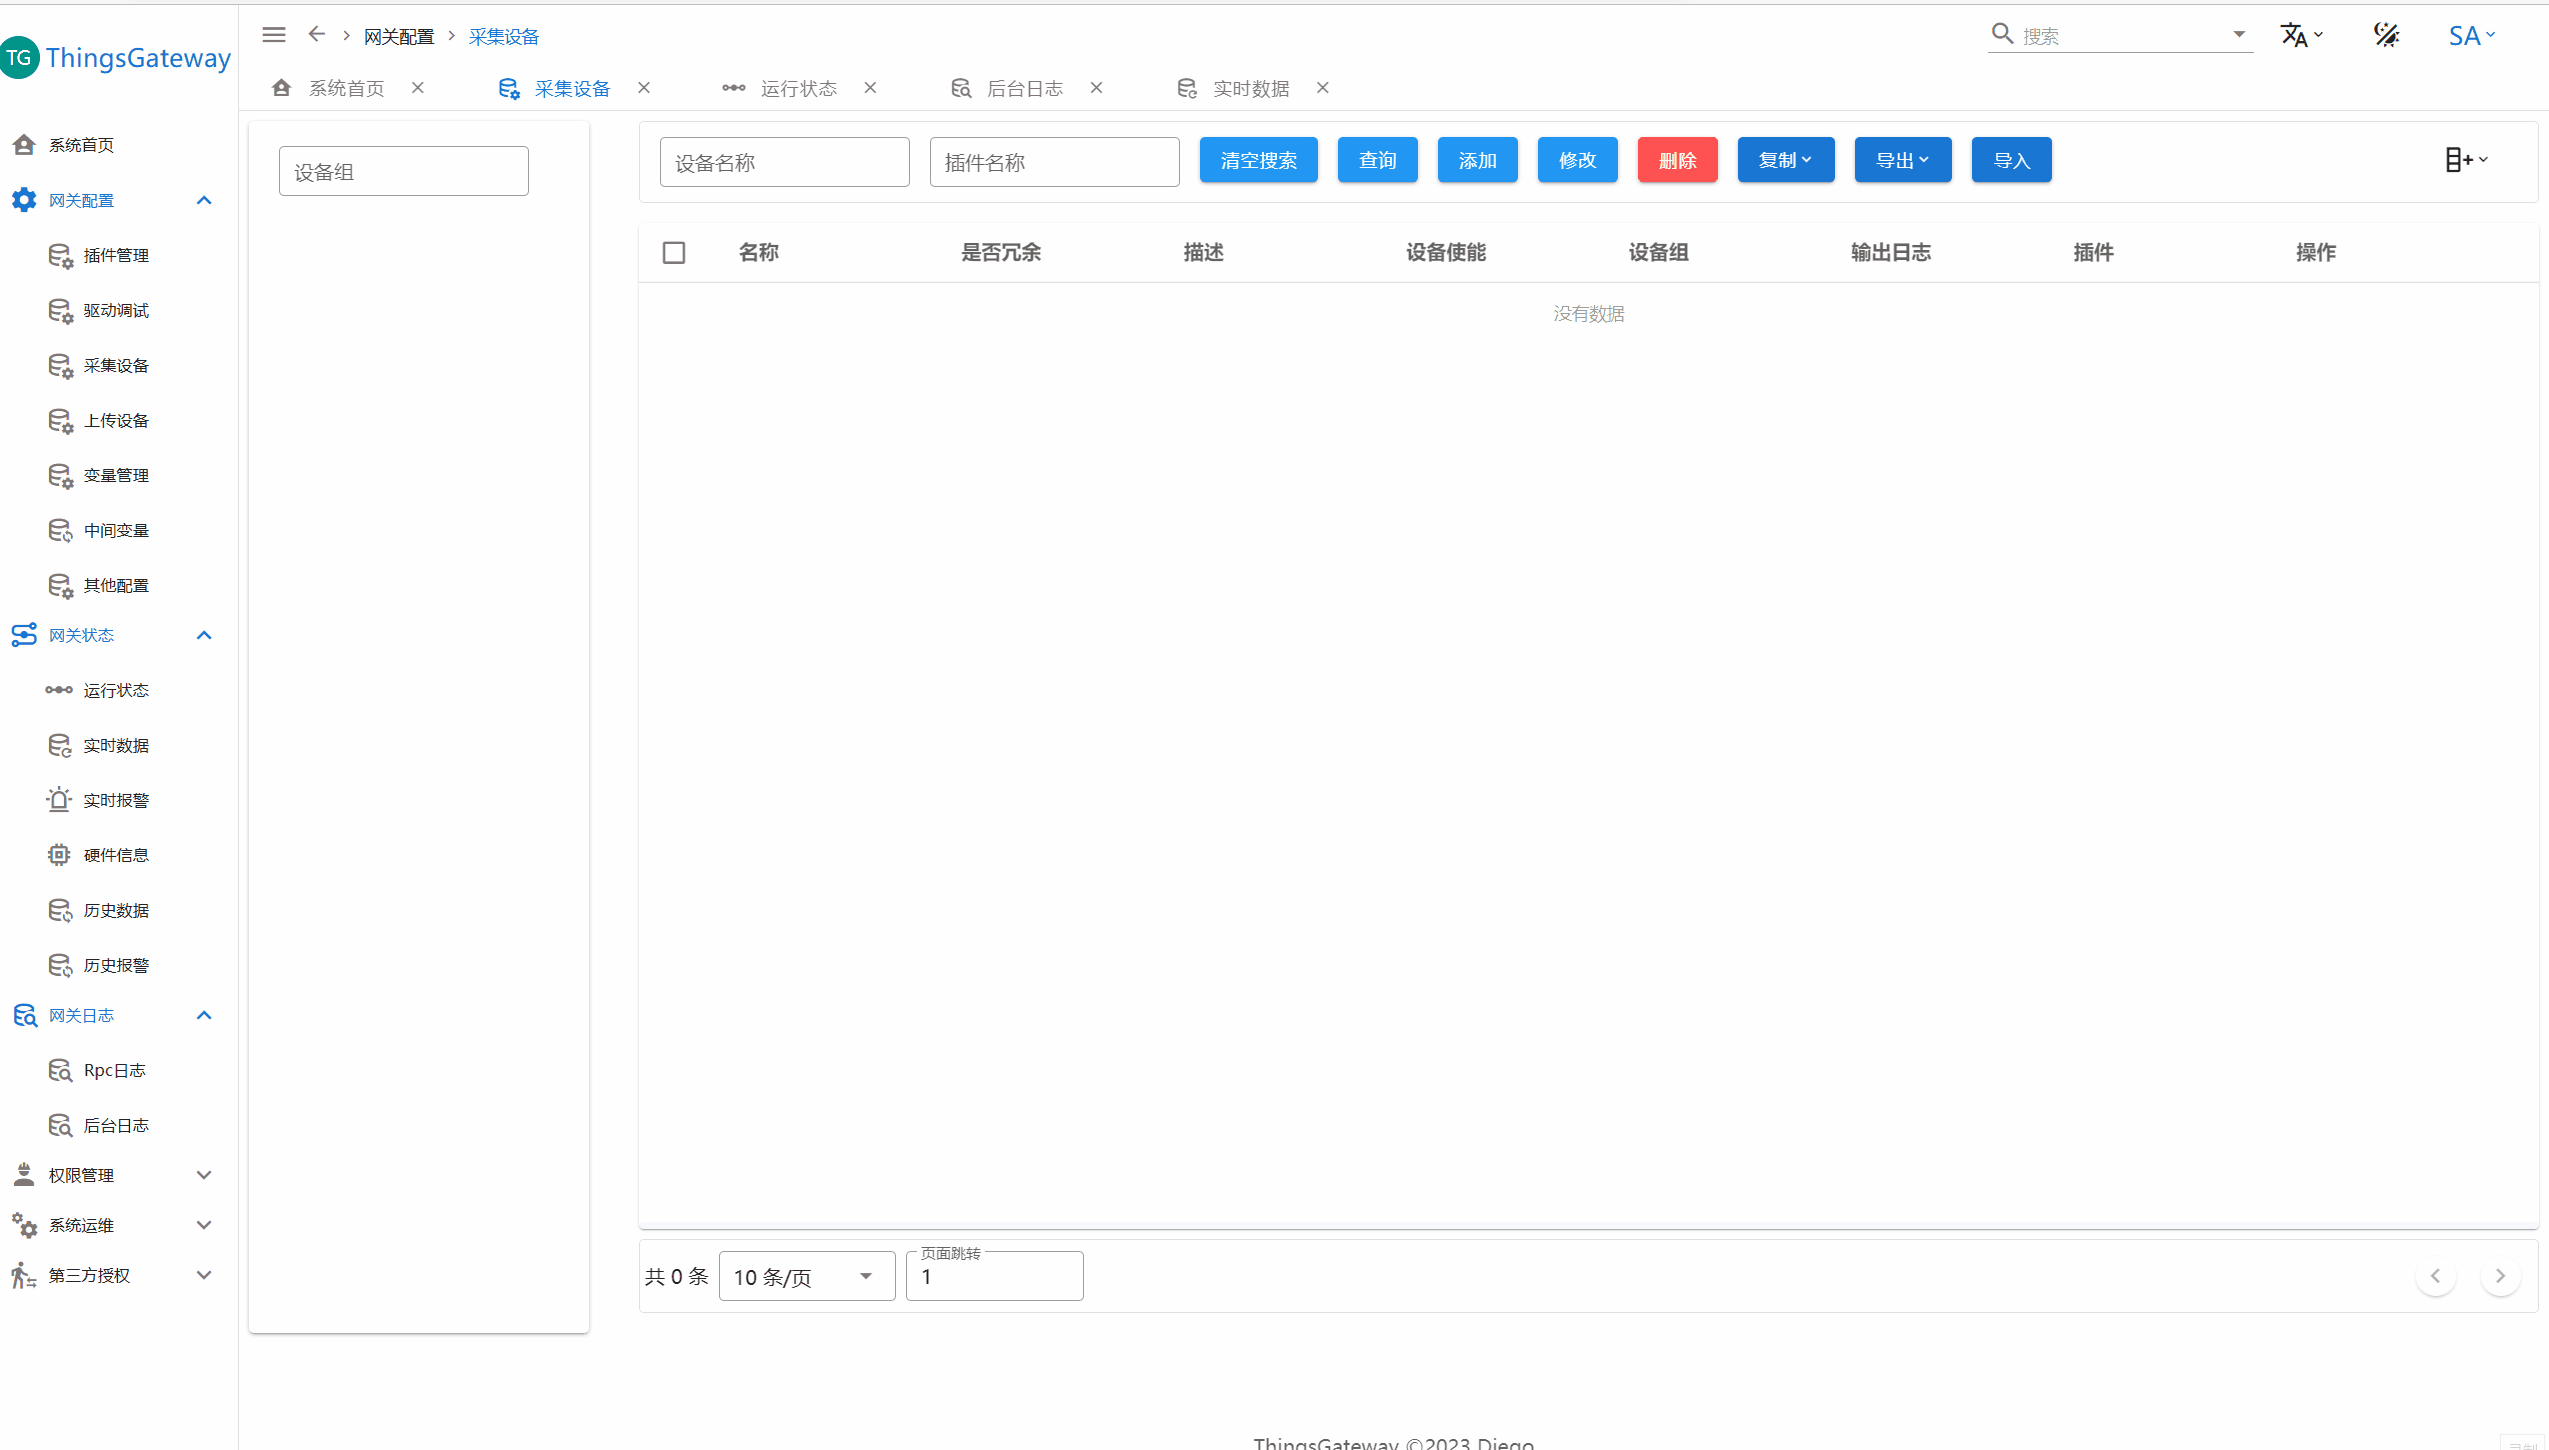Click the red 删除 delete button

(1677, 160)
